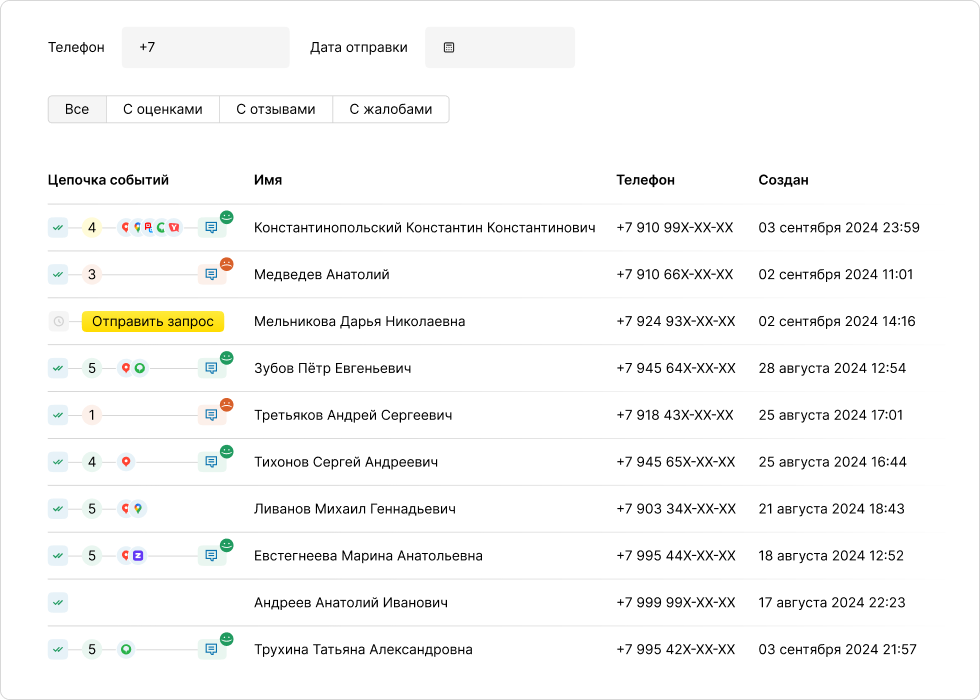Screen dimensions: 980x700
Task: Click phone number +7 924 93X-XX-XX
Action: (x=676, y=321)
